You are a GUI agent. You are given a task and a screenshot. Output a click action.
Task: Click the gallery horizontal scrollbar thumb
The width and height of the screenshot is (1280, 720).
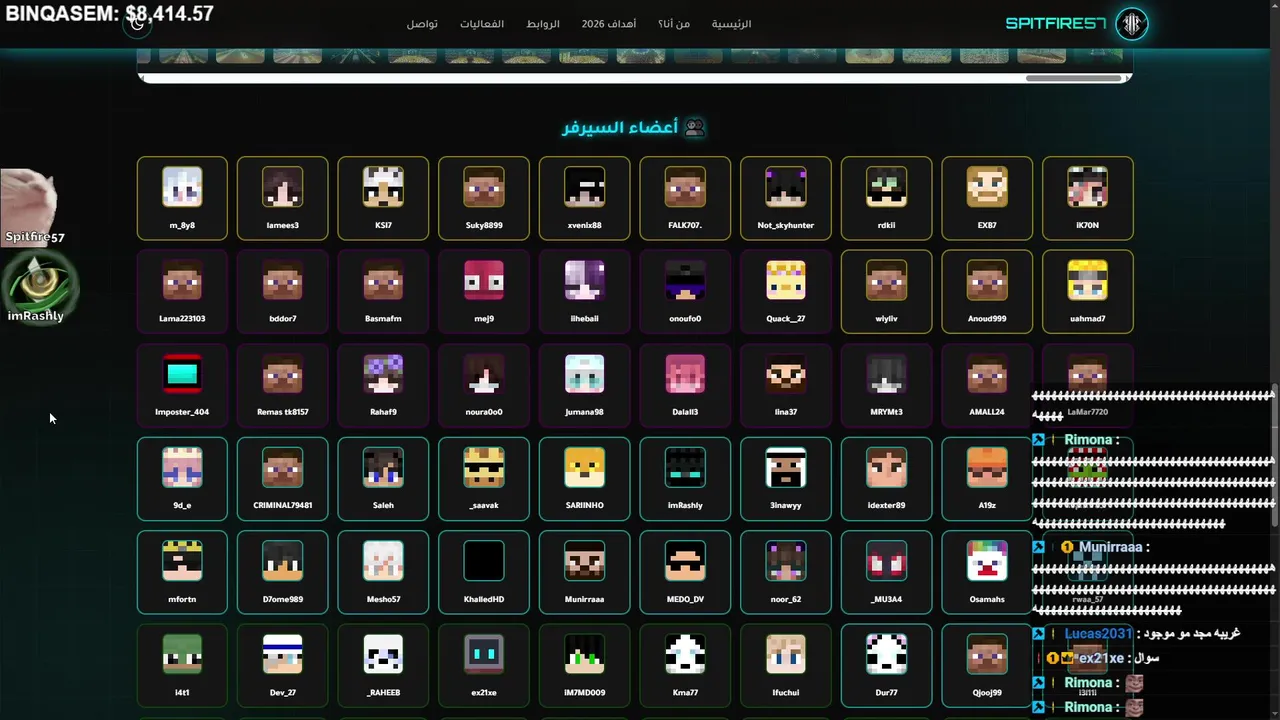pyautogui.click(x=1073, y=78)
